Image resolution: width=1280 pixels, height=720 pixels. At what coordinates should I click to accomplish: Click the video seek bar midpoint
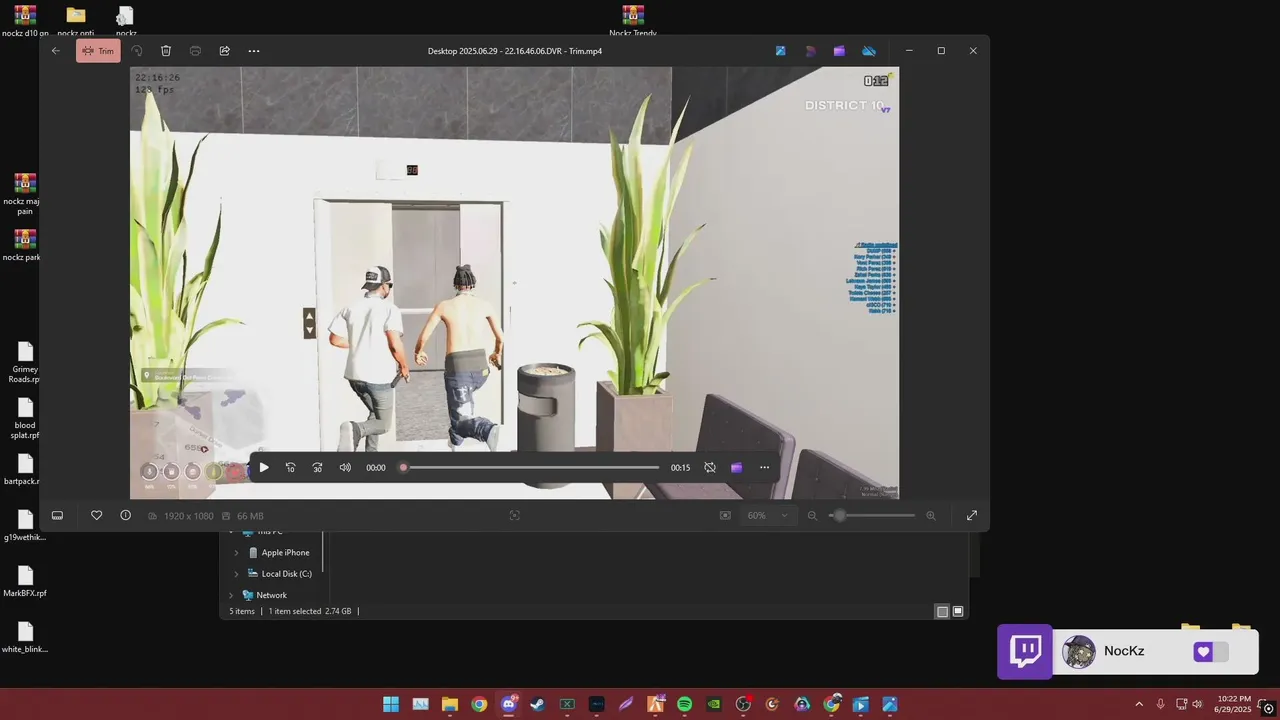click(x=531, y=467)
